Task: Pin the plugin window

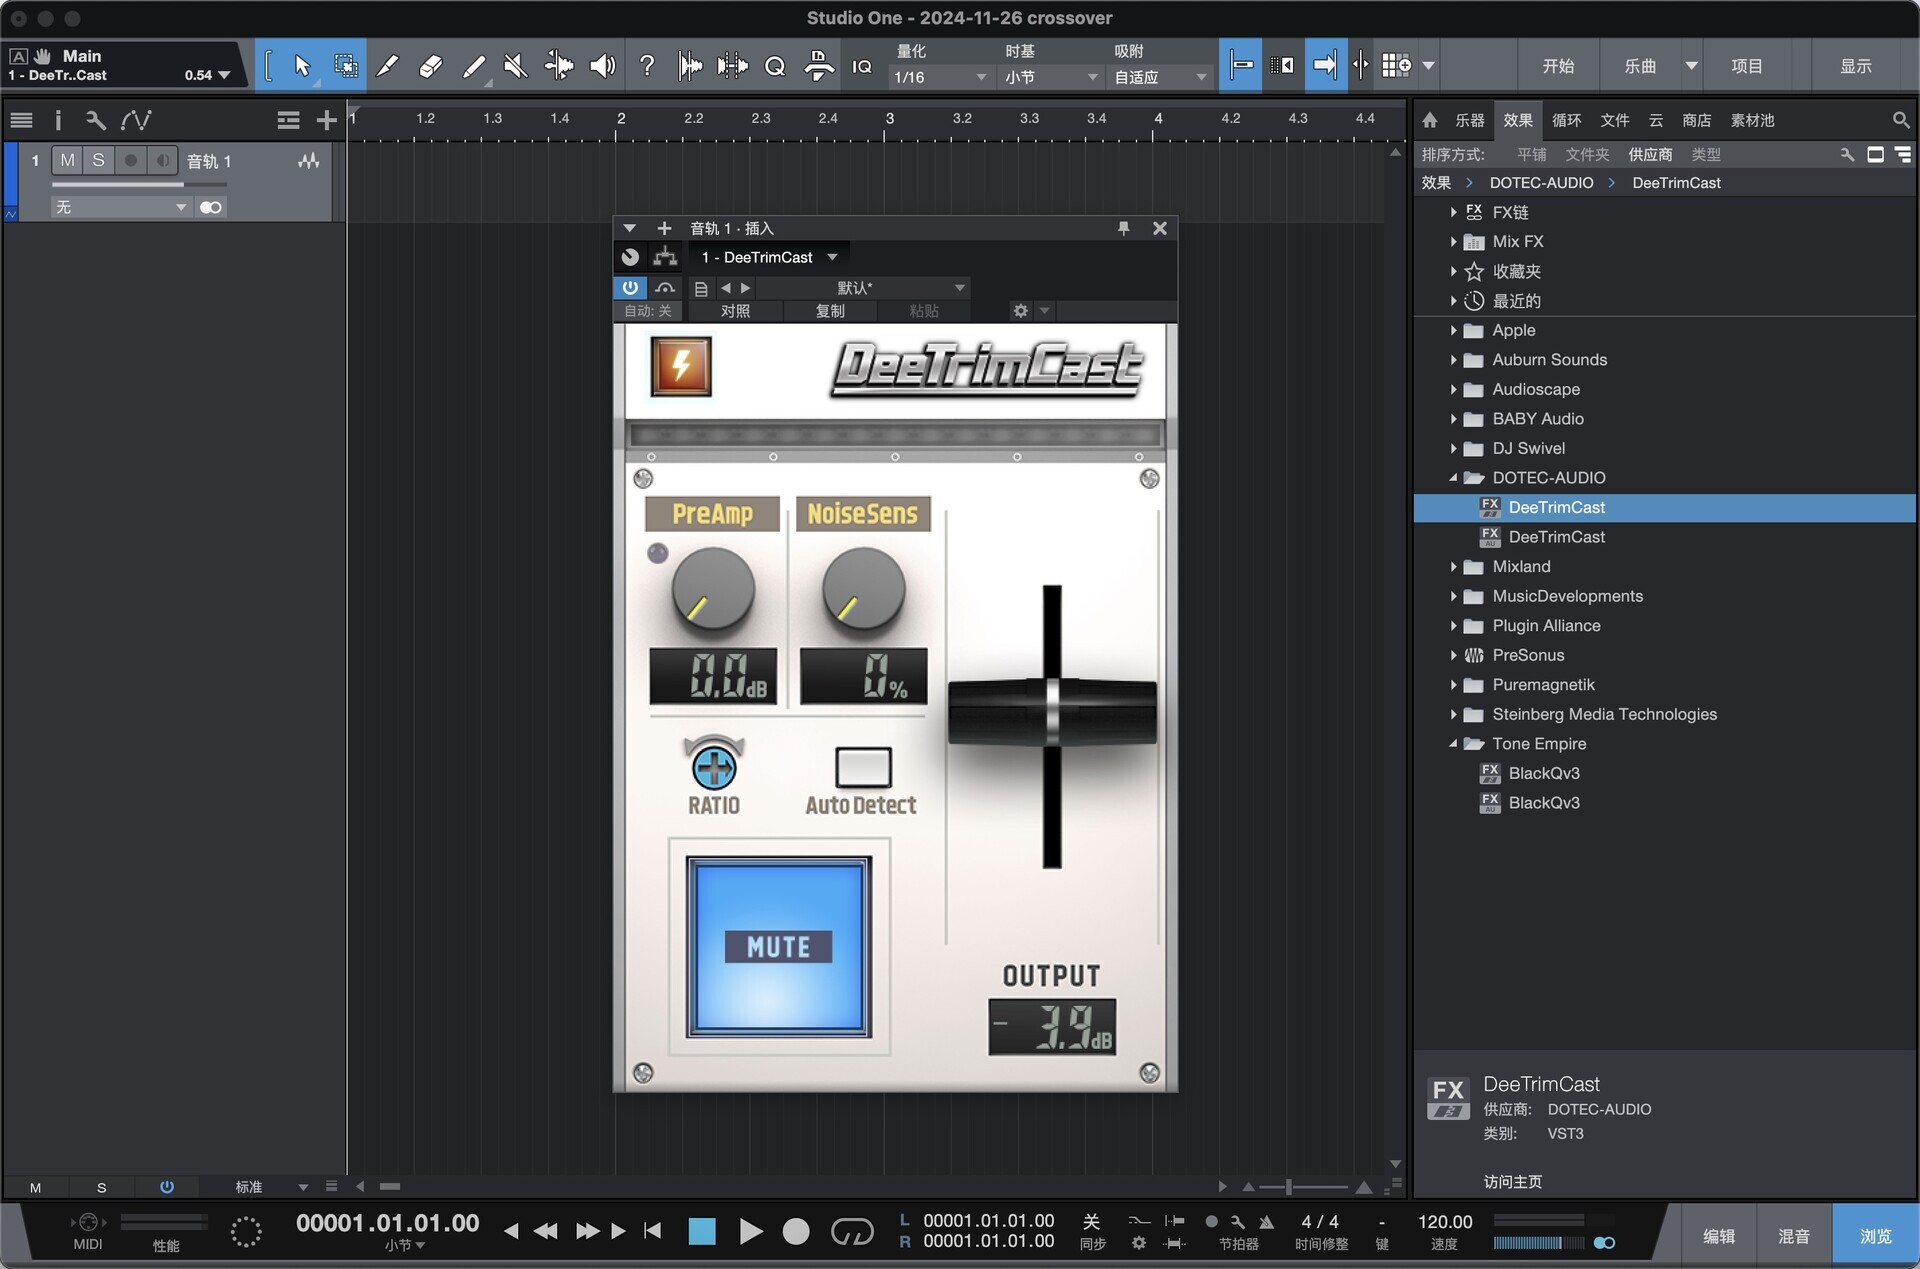Action: tap(1123, 228)
